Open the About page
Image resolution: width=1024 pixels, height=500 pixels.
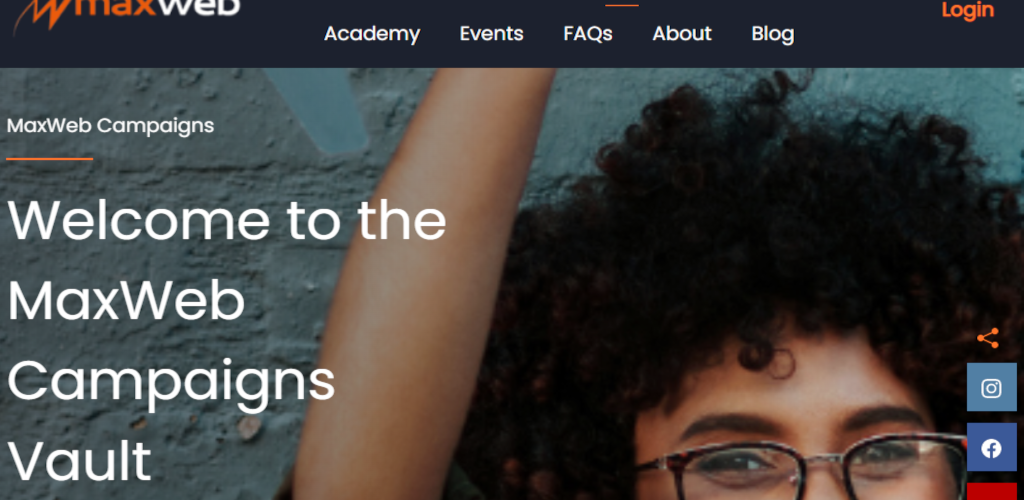pyautogui.click(x=682, y=33)
